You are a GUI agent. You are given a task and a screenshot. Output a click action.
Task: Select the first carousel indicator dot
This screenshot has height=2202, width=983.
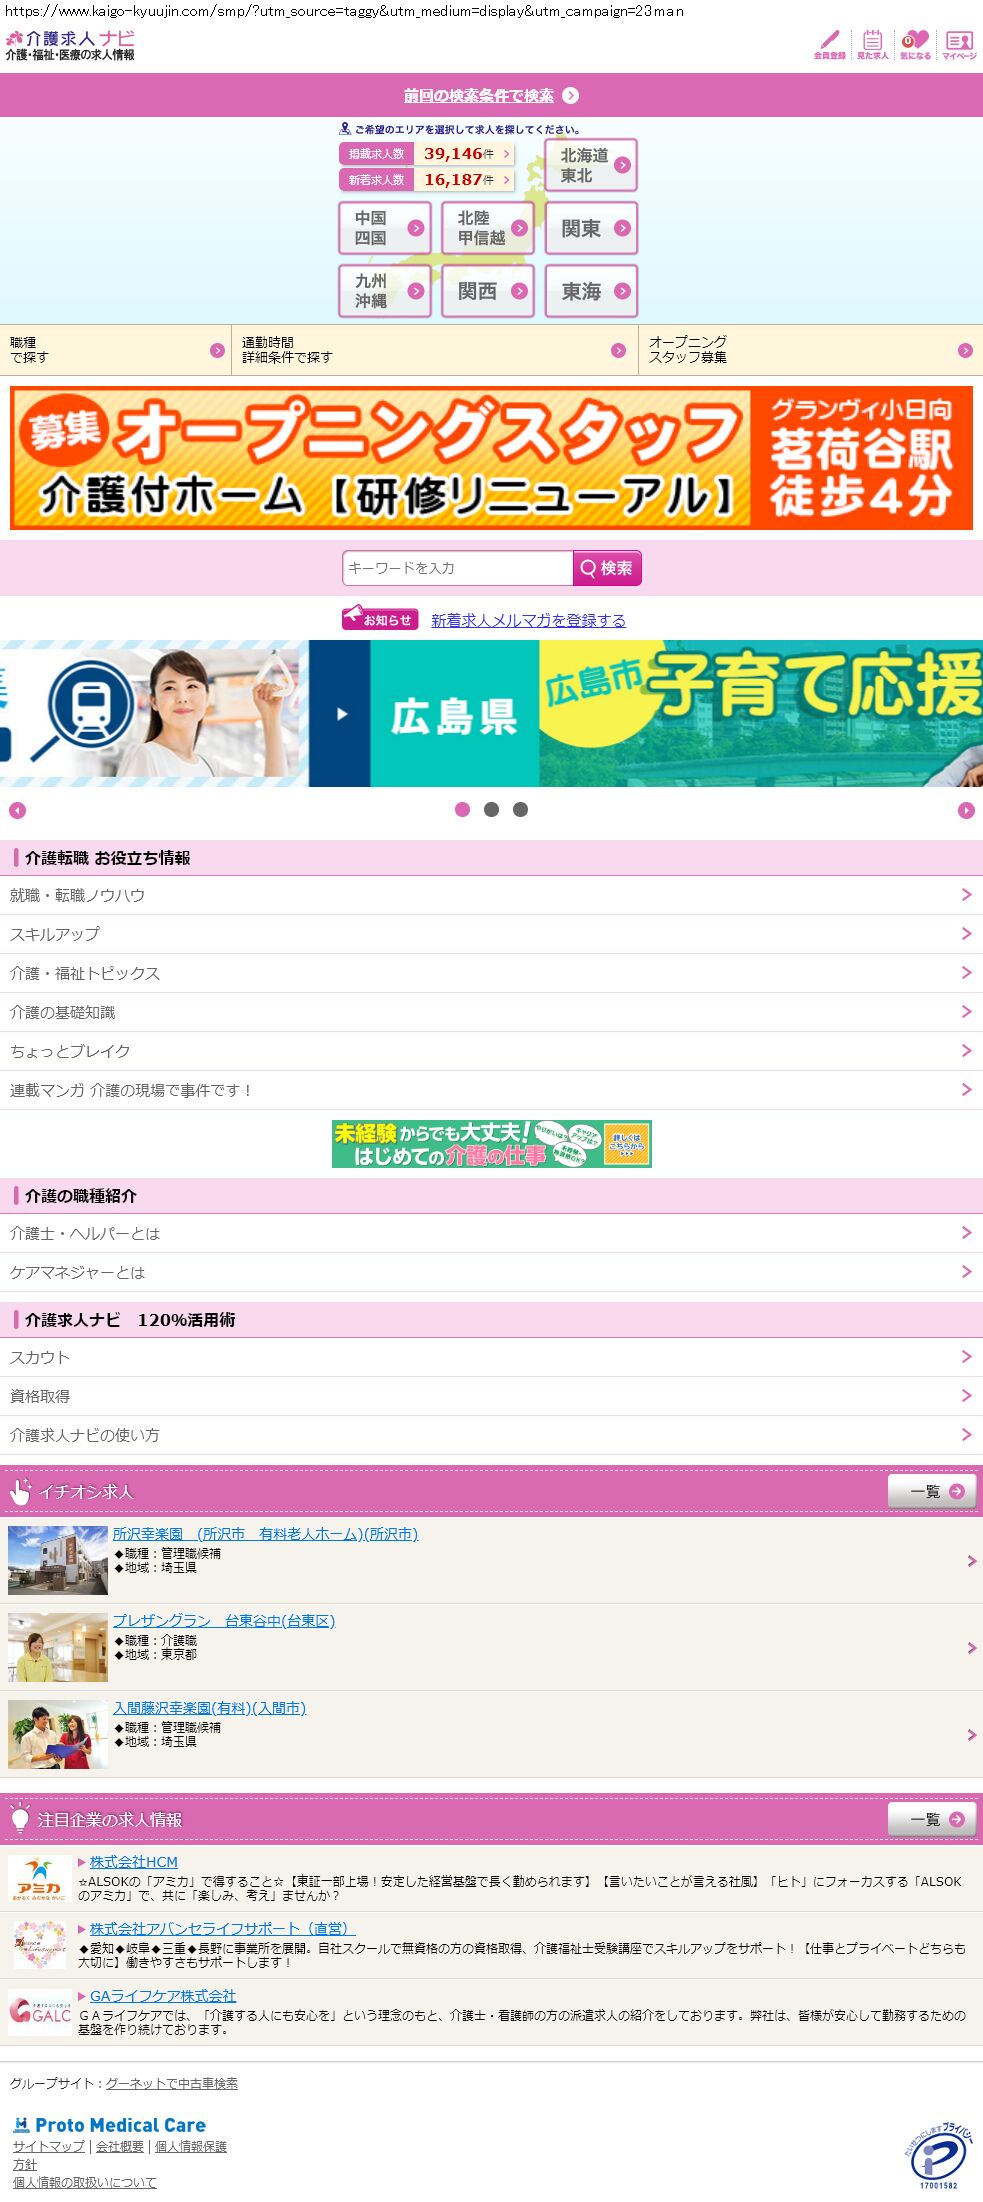(x=462, y=810)
